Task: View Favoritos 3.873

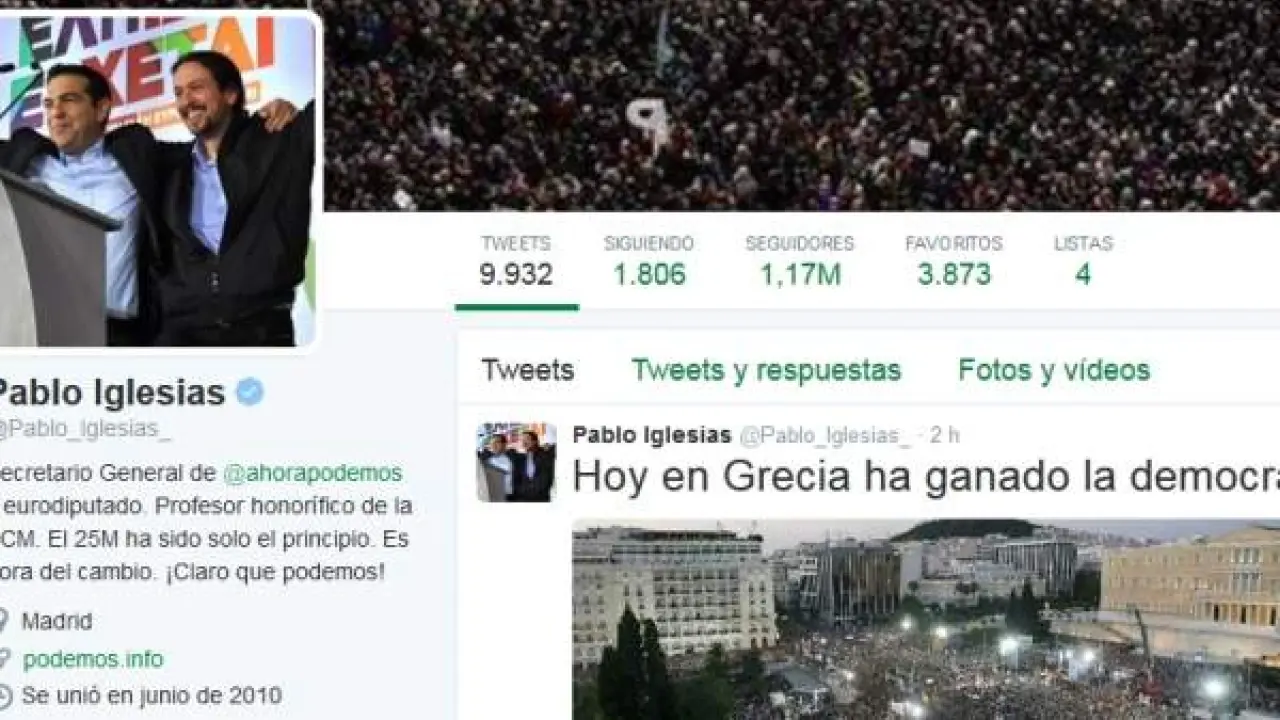Action: point(954,261)
